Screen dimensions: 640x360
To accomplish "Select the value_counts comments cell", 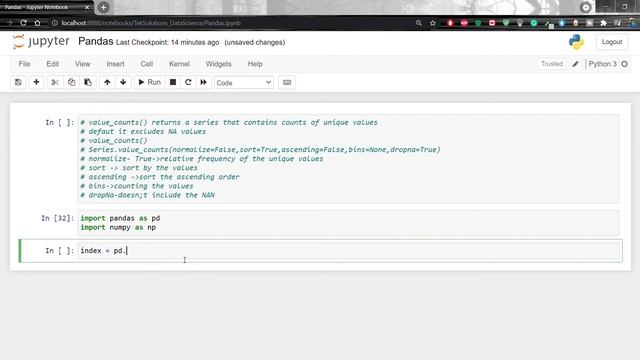I will point(348,159).
